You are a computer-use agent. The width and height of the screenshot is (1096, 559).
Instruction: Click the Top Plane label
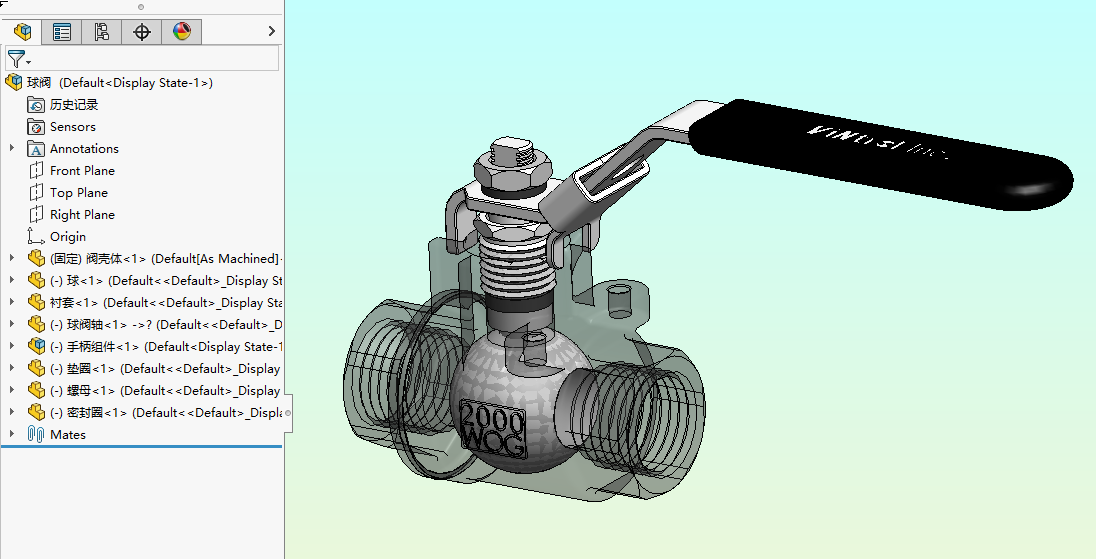[x=79, y=193]
